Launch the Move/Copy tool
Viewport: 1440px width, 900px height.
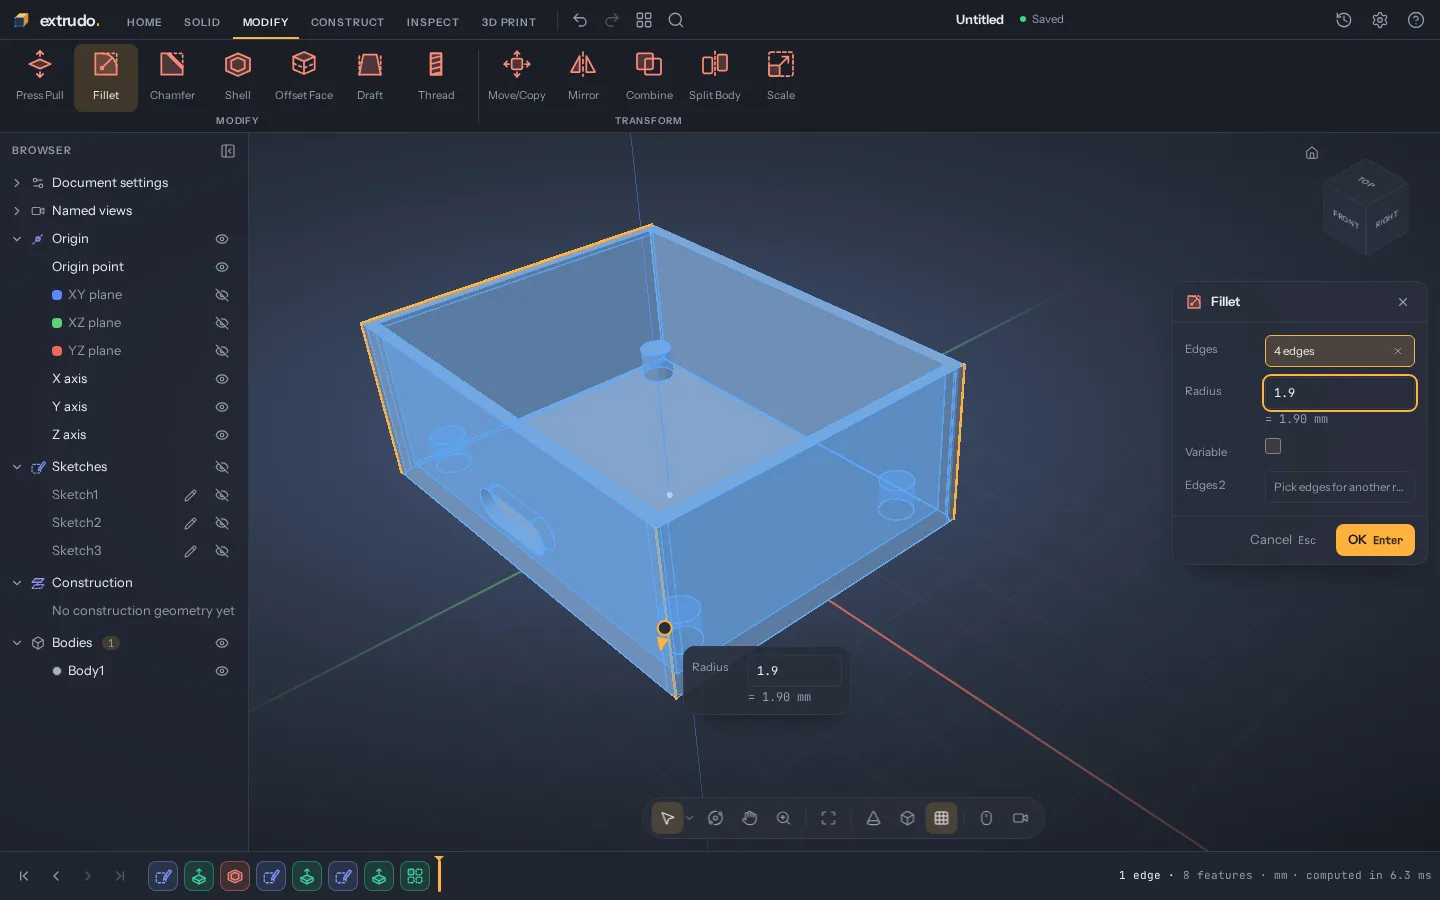pos(517,77)
